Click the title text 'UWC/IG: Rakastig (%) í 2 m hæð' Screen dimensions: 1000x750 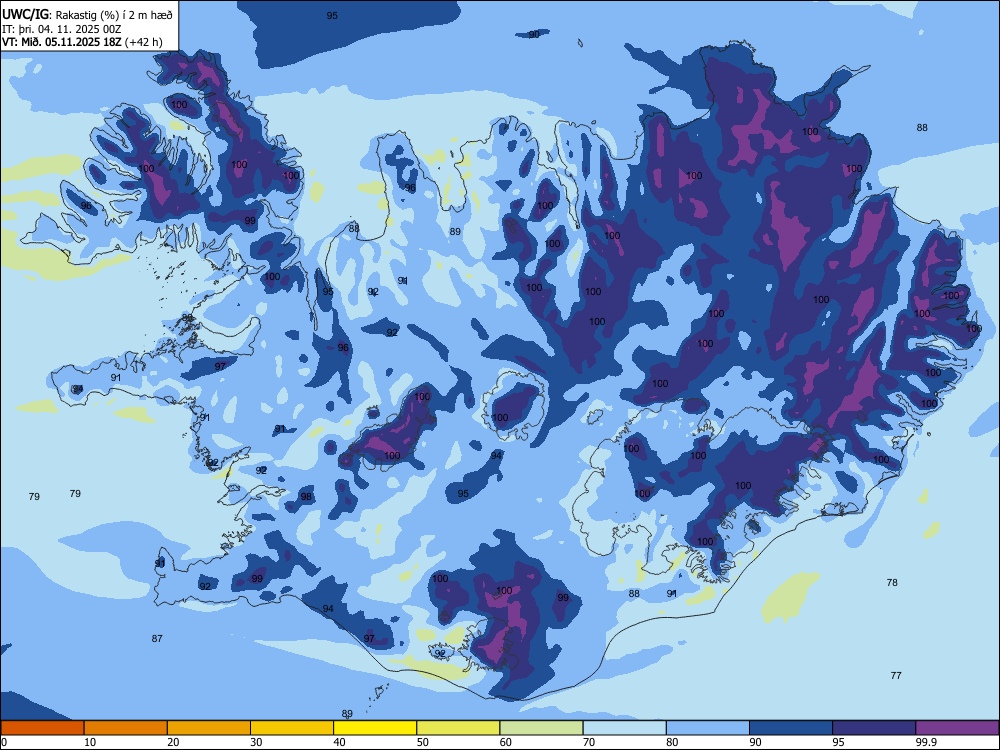[x=87, y=15]
